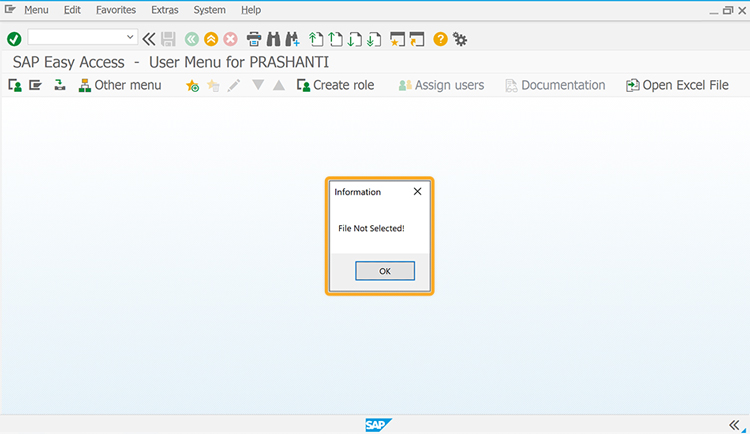
Task: Click the Open Excel File button
Action: click(x=677, y=85)
